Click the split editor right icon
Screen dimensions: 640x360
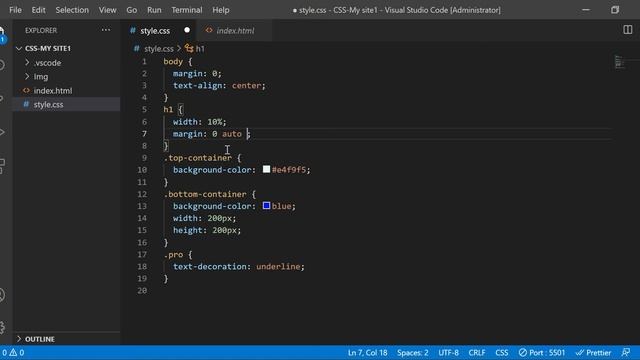point(627,30)
